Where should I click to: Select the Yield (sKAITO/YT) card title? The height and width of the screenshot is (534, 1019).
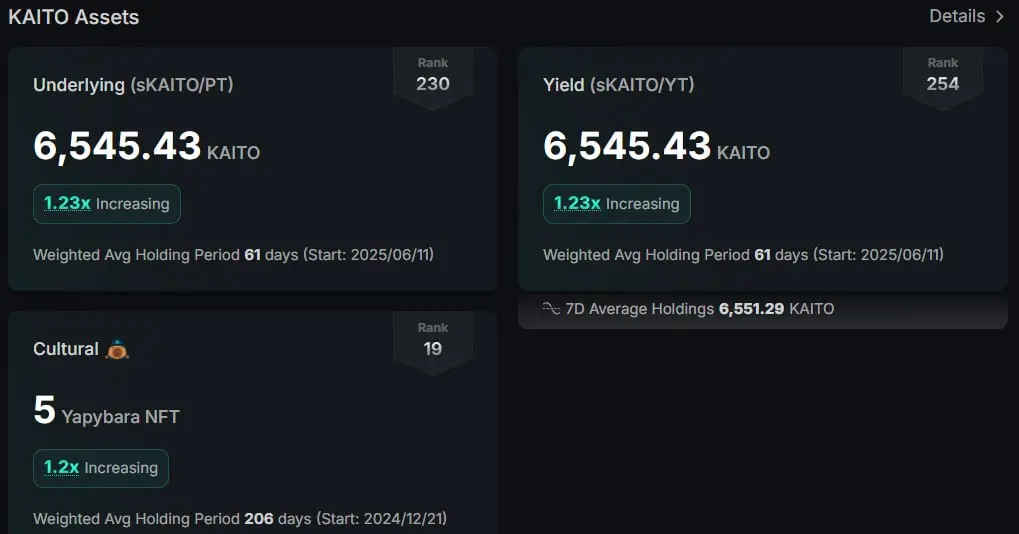point(619,84)
